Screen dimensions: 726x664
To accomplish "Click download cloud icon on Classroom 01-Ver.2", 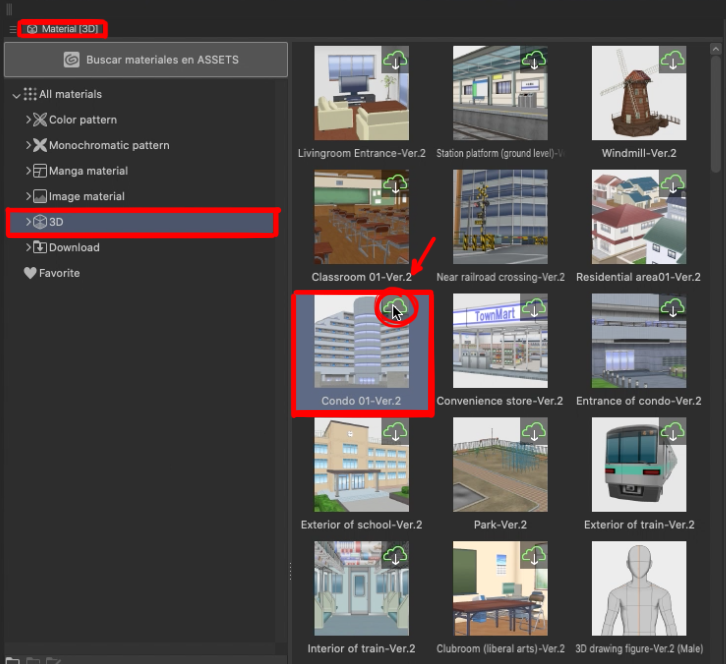I will (397, 184).
